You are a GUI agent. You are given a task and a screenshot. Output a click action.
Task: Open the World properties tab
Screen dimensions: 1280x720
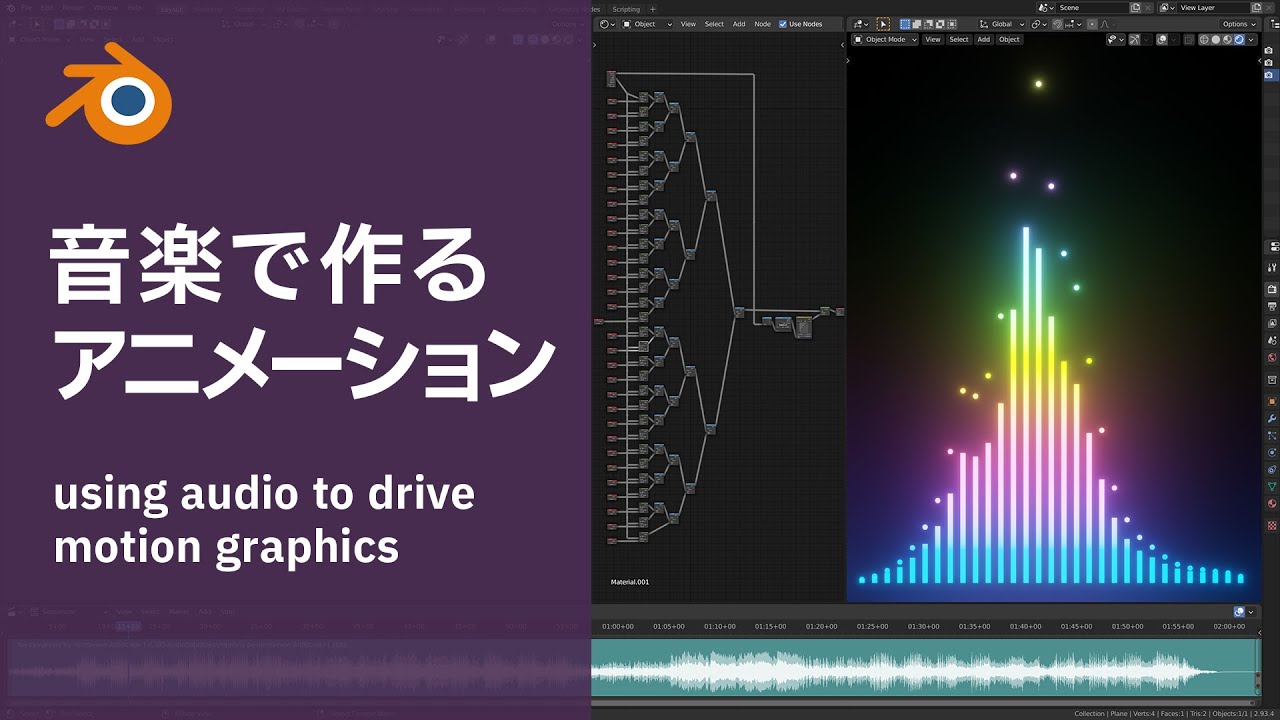1272,357
